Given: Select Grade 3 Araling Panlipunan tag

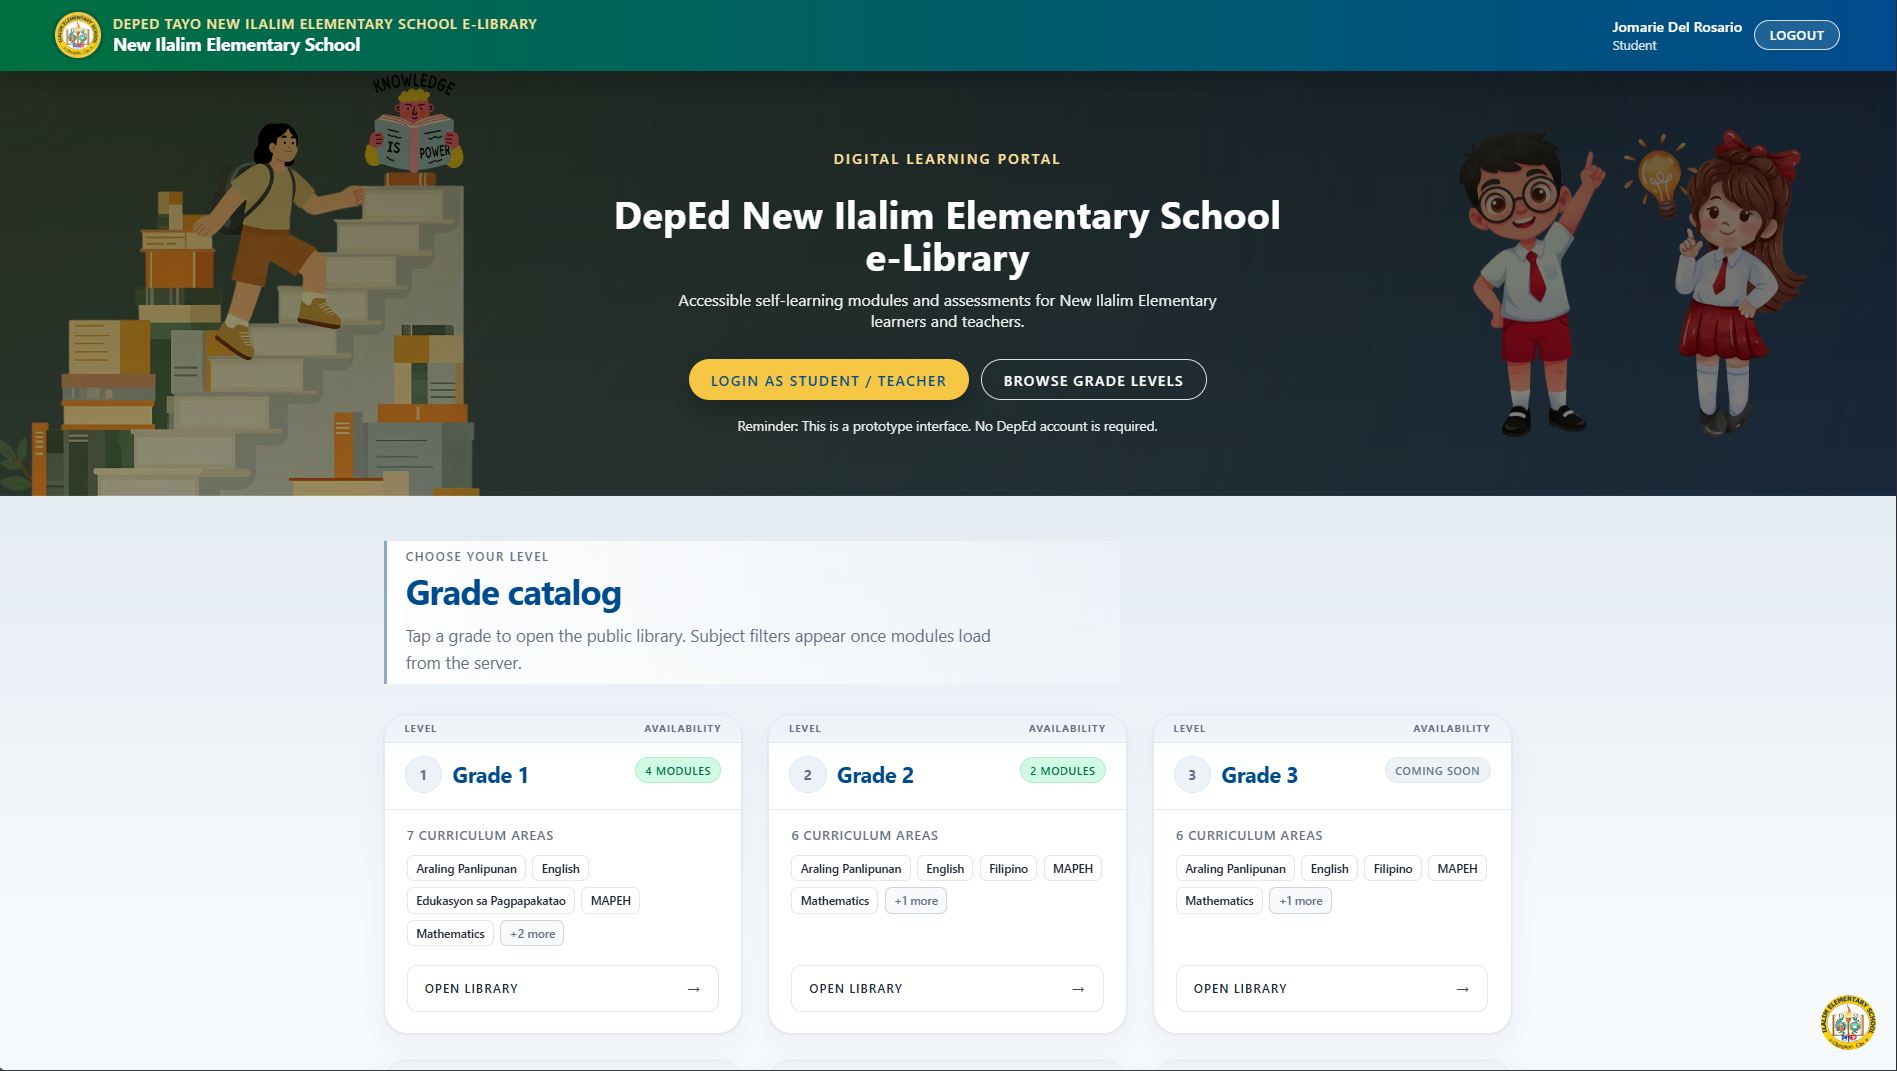Looking at the screenshot, I should coord(1235,869).
